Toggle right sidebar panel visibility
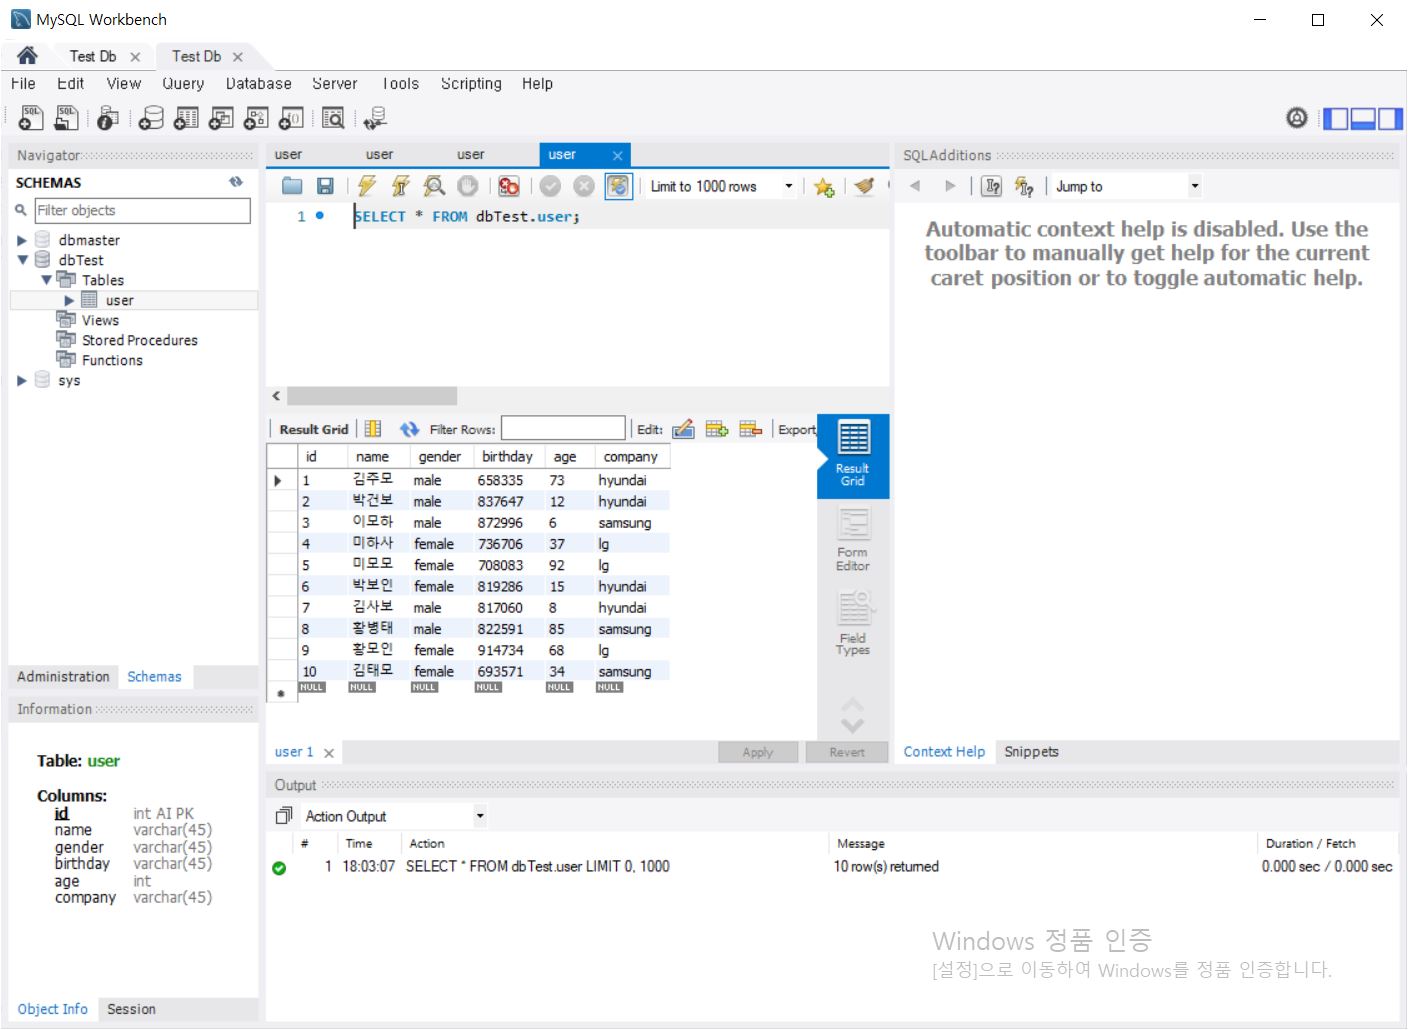Screen dimensions: 1408x1030 [1390, 119]
